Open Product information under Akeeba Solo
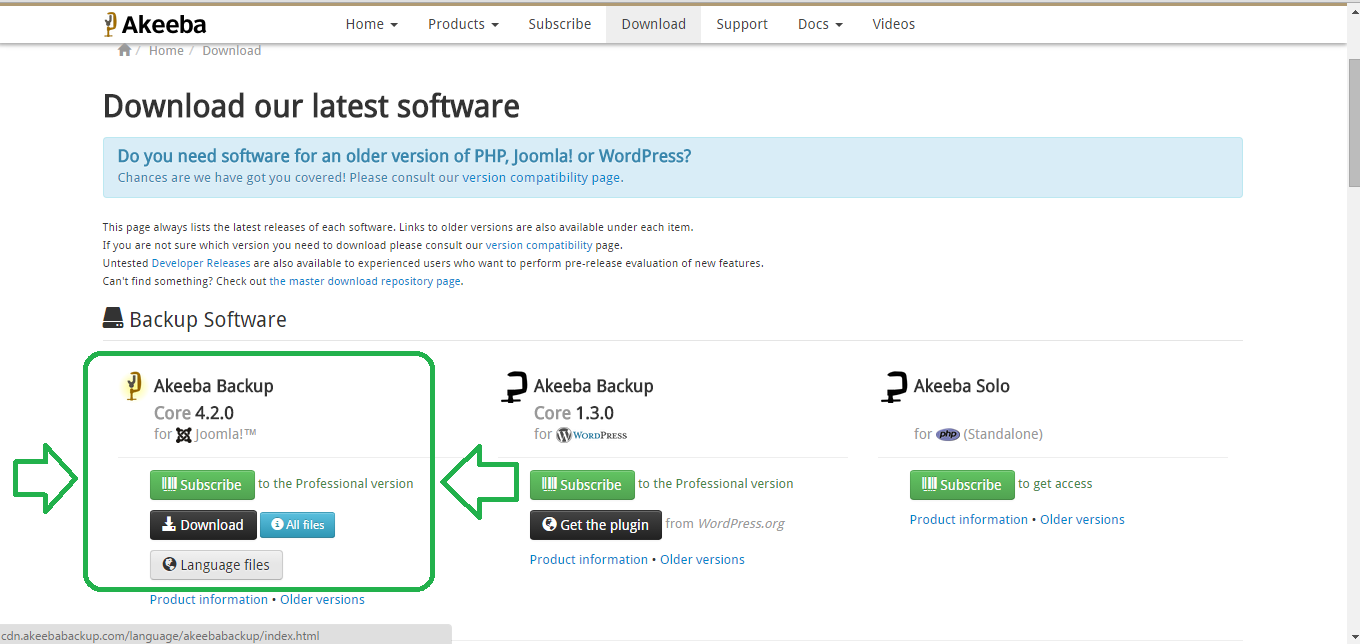1360x644 pixels. pos(969,520)
